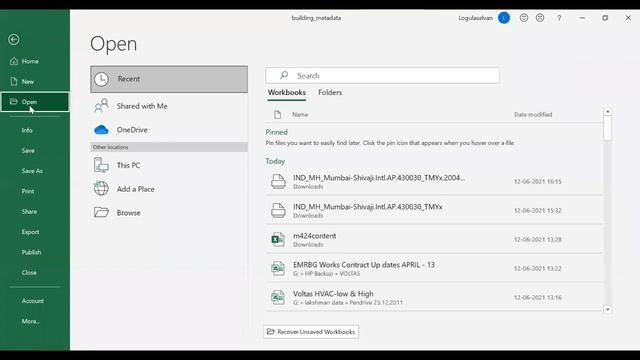640x360 pixels.
Task: Click the file type icon in column header
Action: click(278, 115)
